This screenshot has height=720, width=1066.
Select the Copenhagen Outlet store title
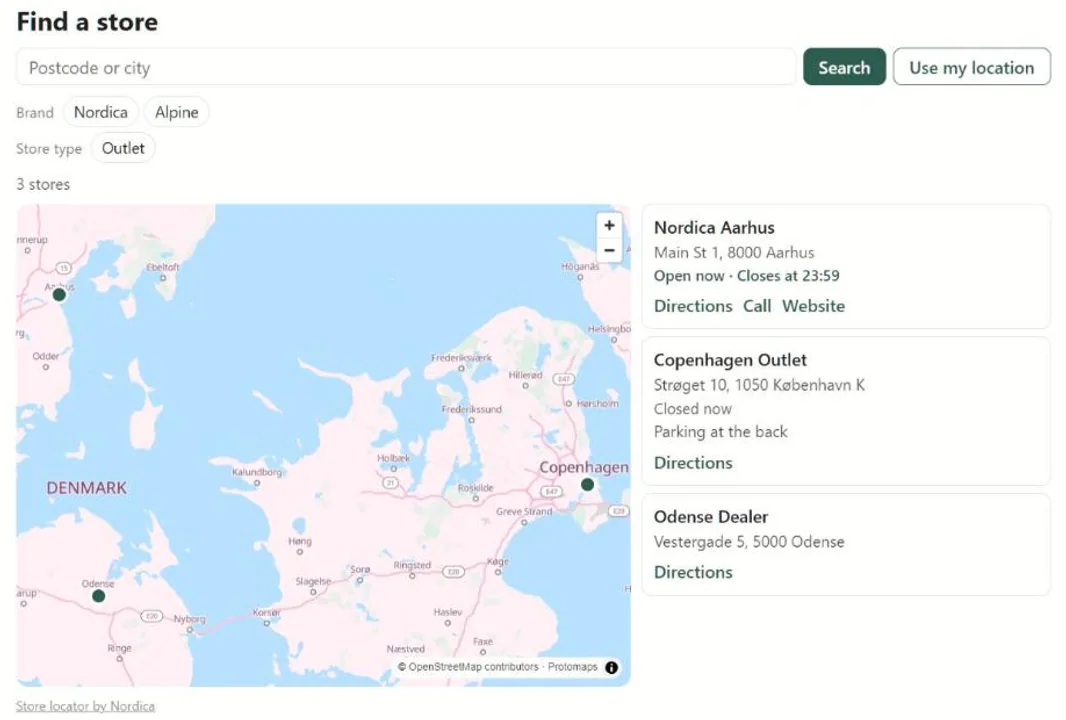tap(730, 360)
